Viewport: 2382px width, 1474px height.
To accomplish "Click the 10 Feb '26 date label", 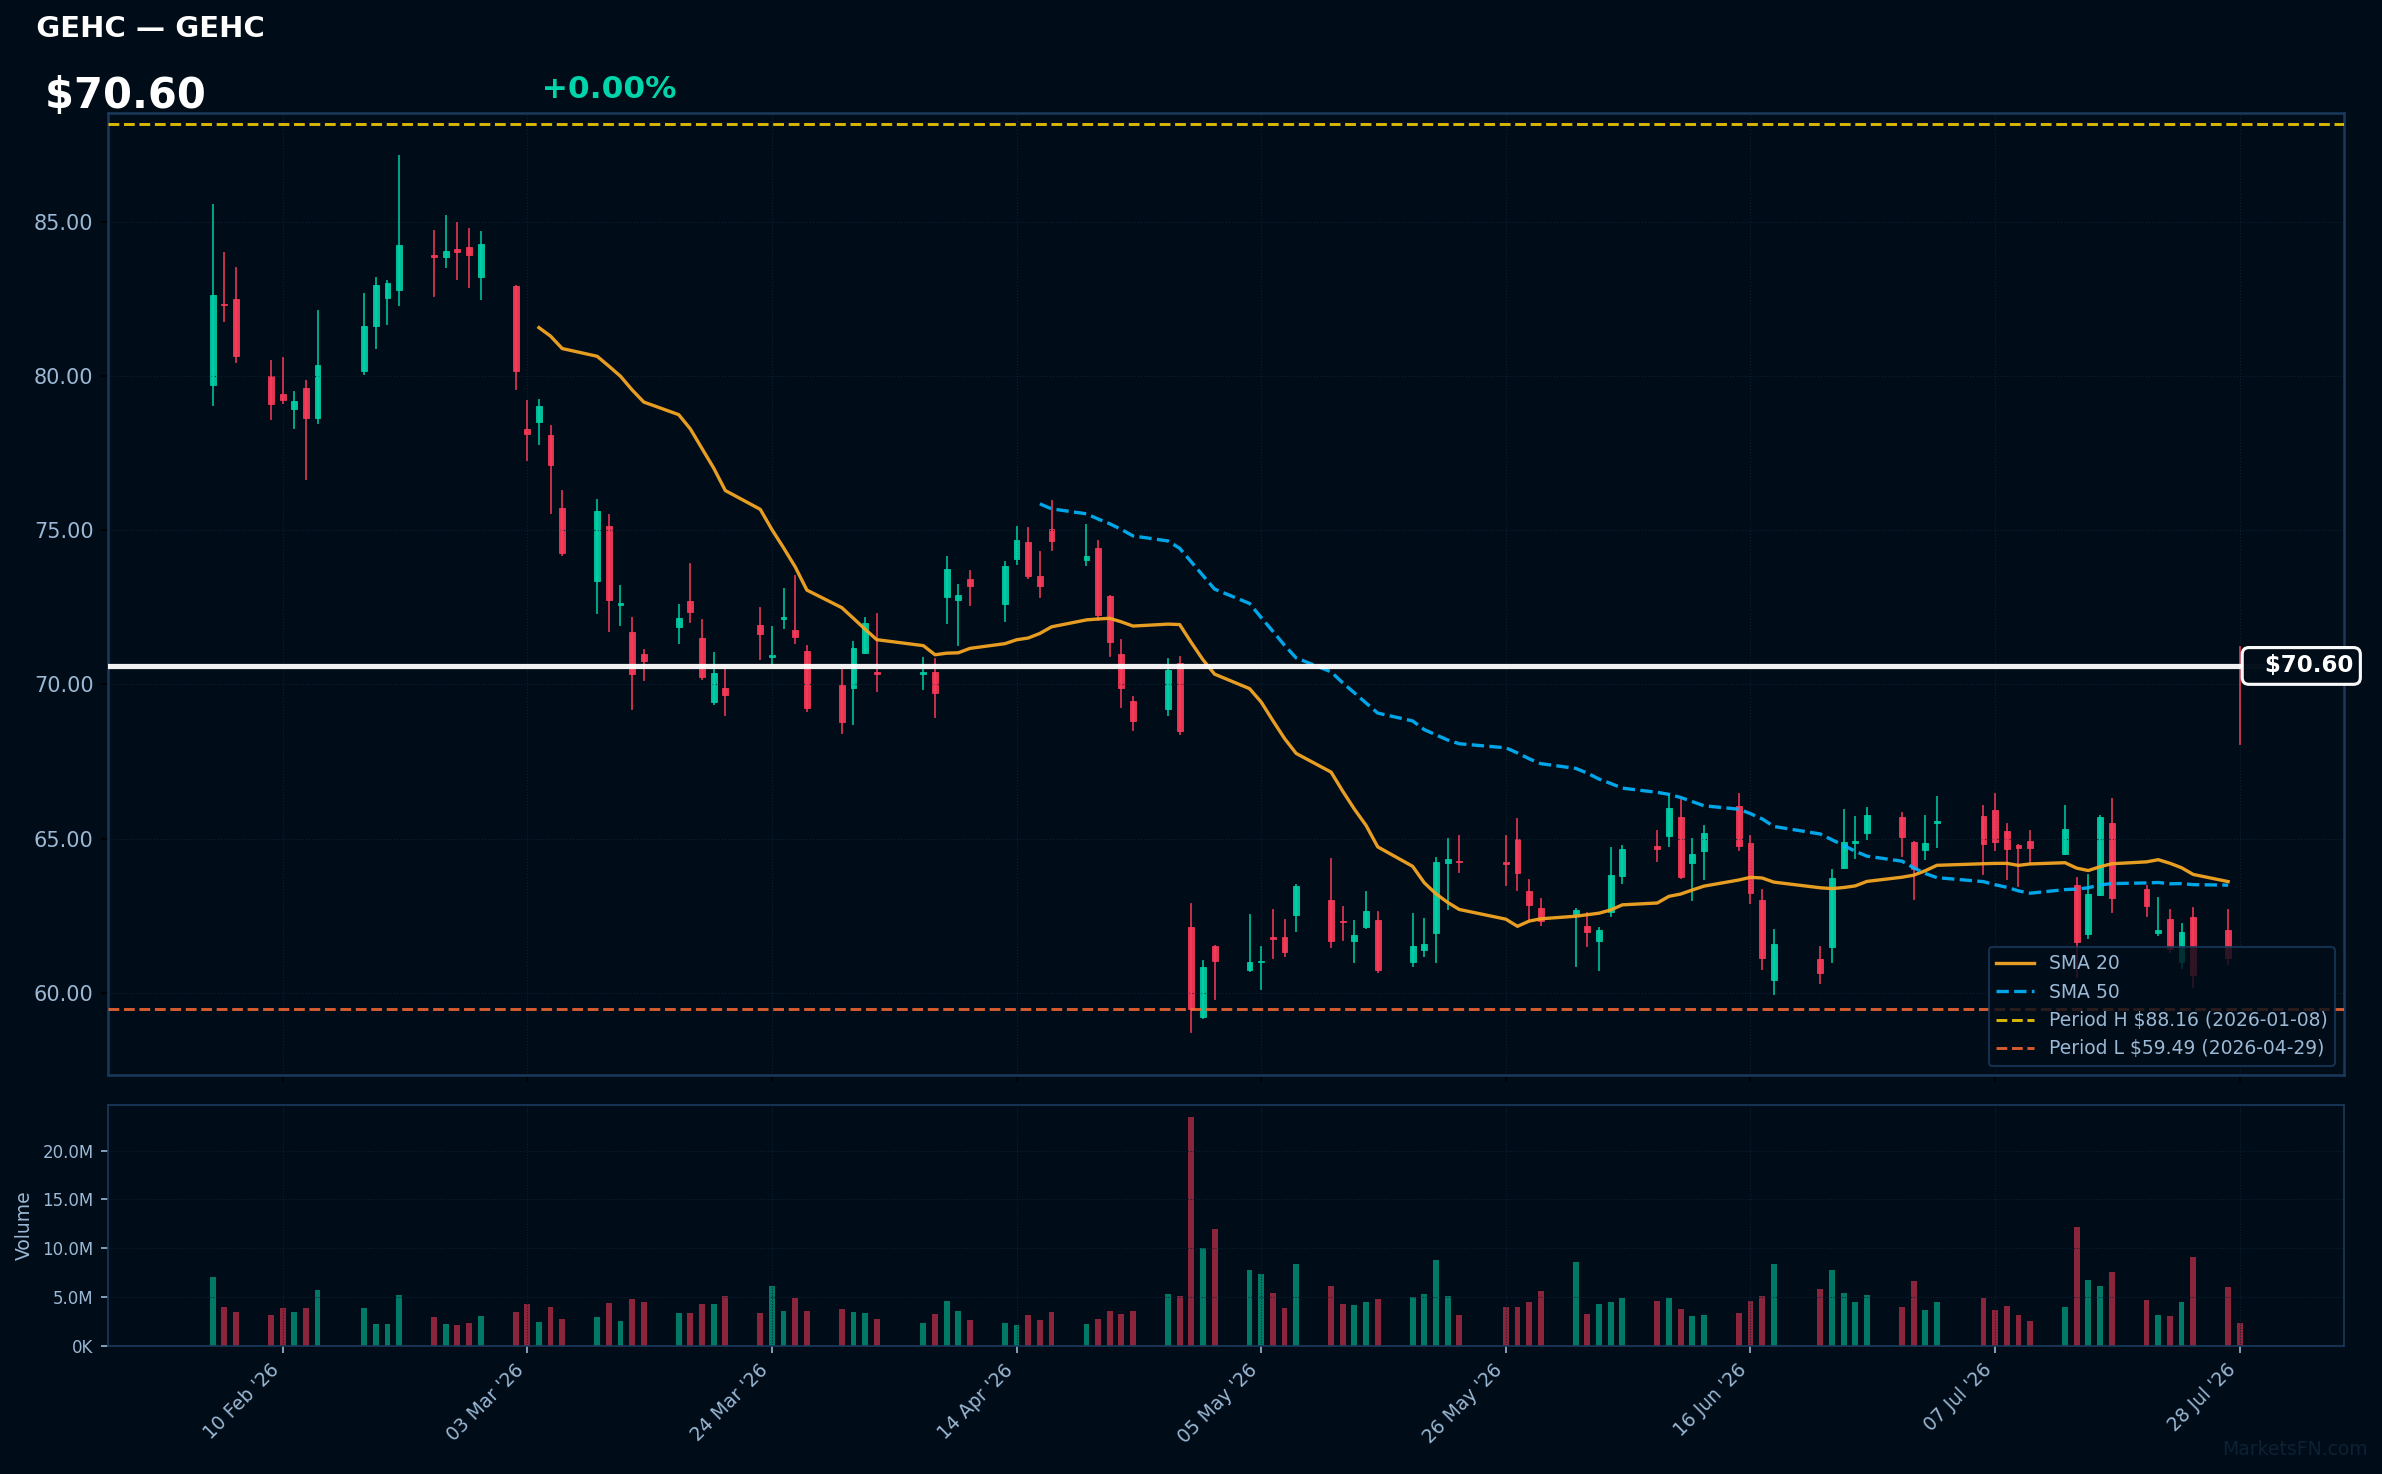I will click(241, 1400).
